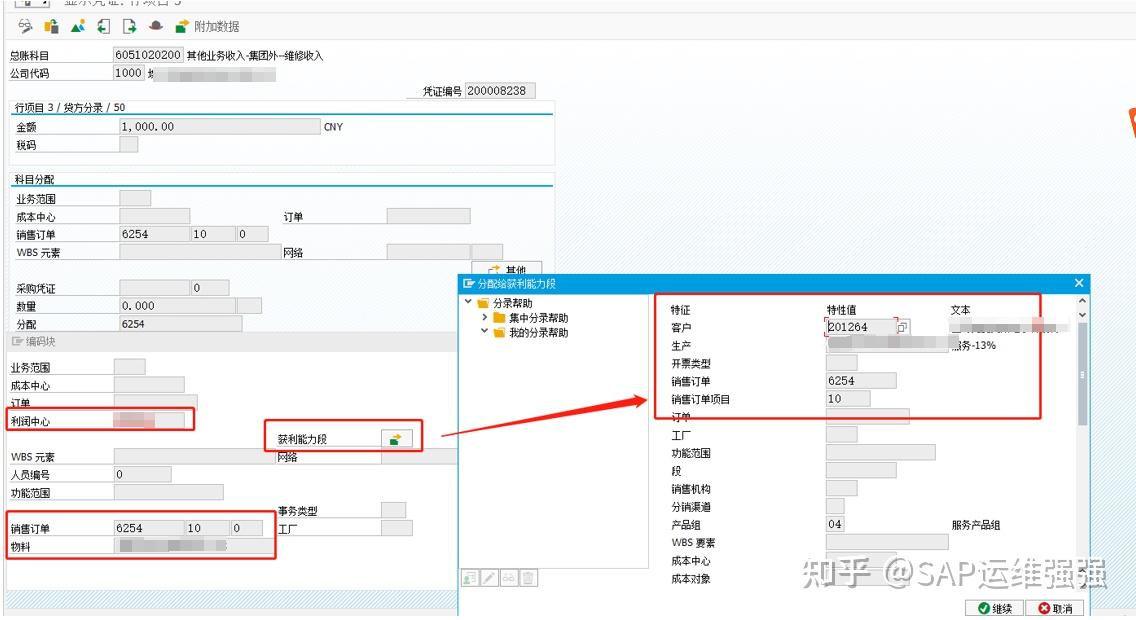
Task: Click the hat icon in the toolbar
Action: [x=155, y=26]
